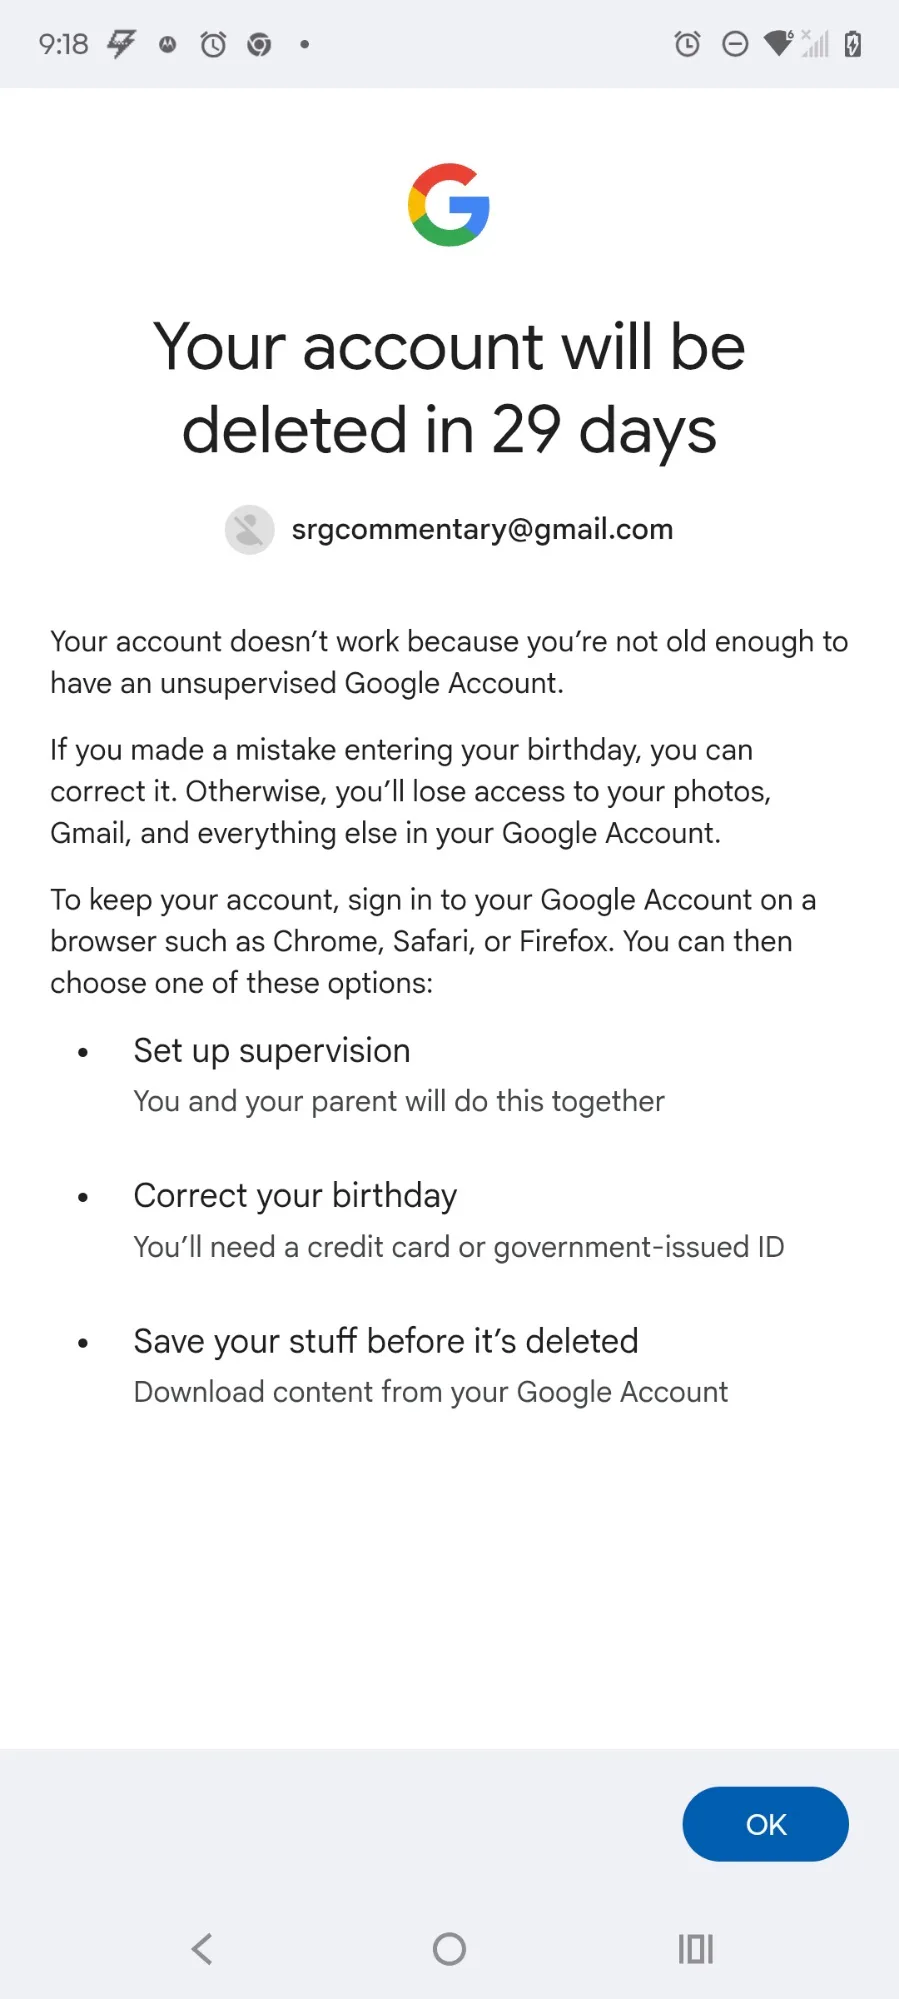The image size is (899, 1999).
Task: Select the Set up supervision option
Action: (272, 1051)
